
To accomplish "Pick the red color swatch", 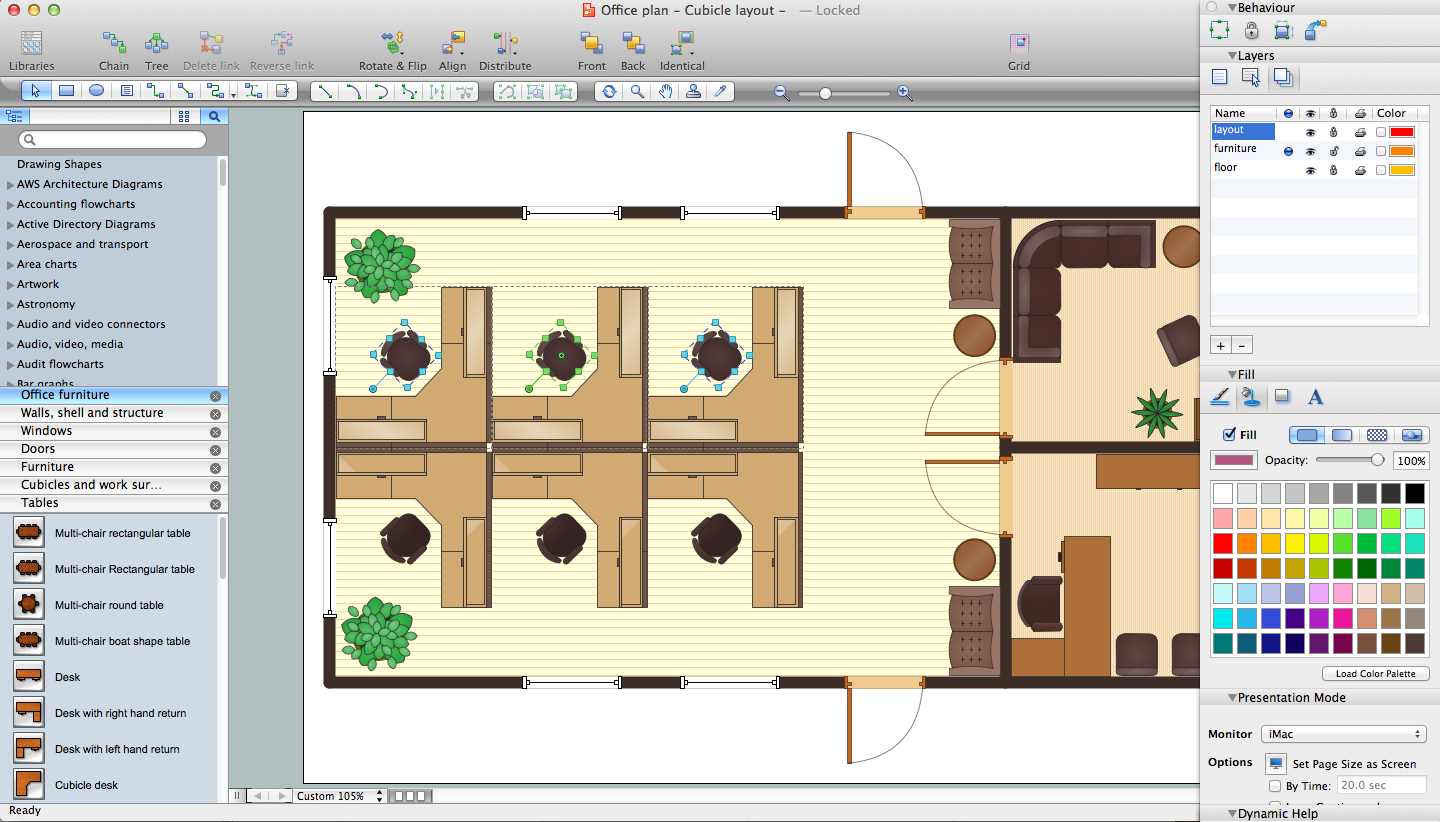I will coord(1223,543).
